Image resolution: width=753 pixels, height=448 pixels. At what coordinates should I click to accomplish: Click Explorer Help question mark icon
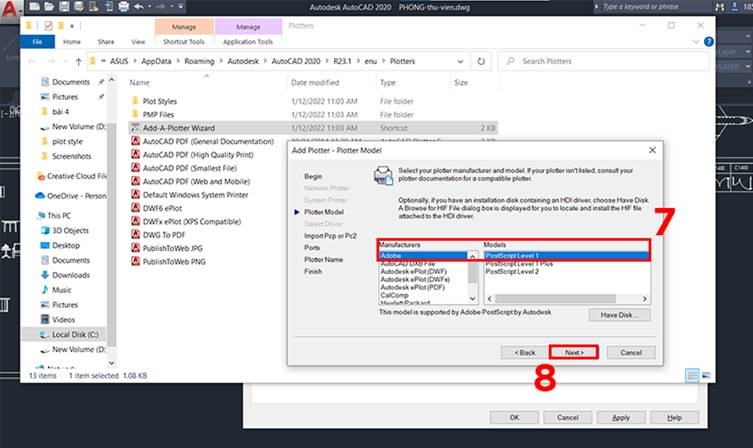pyautogui.click(x=708, y=42)
